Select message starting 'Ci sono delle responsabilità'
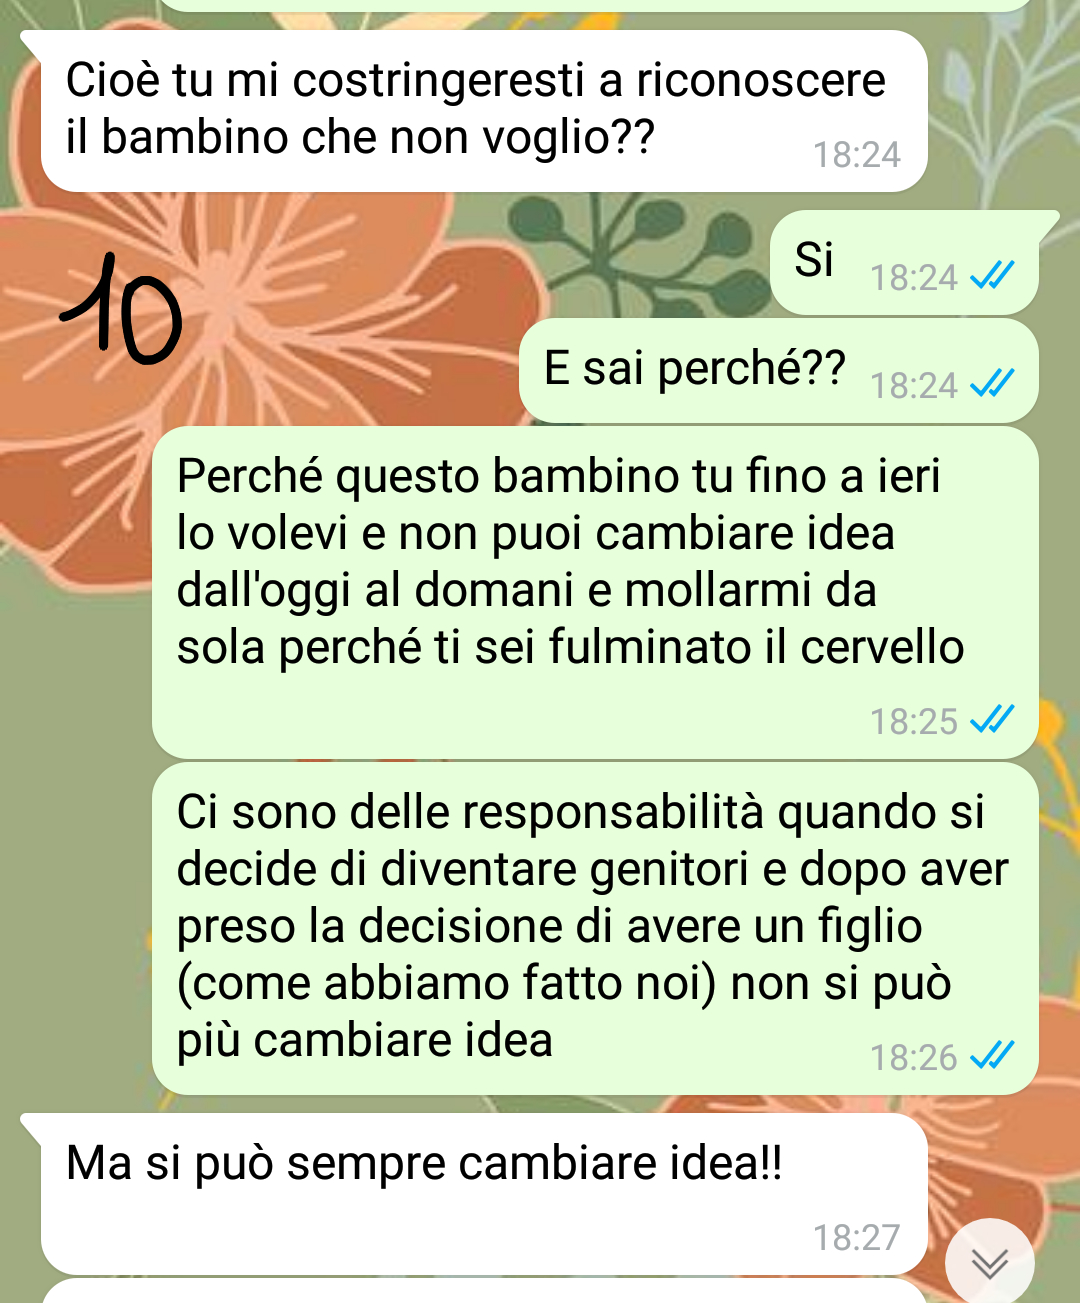This screenshot has width=1080, height=1303. [x=595, y=928]
